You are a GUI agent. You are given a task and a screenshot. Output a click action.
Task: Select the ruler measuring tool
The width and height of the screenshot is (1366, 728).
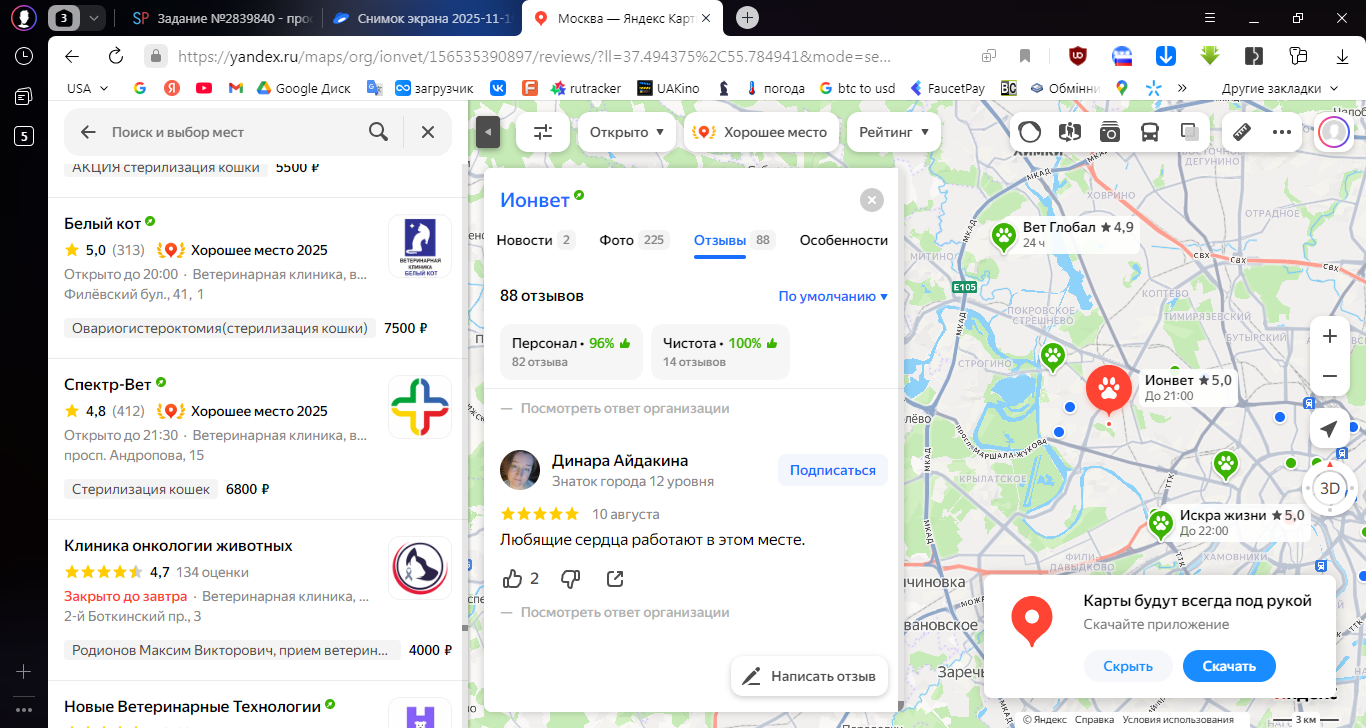pyautogui.click(x=1243, y=131)
